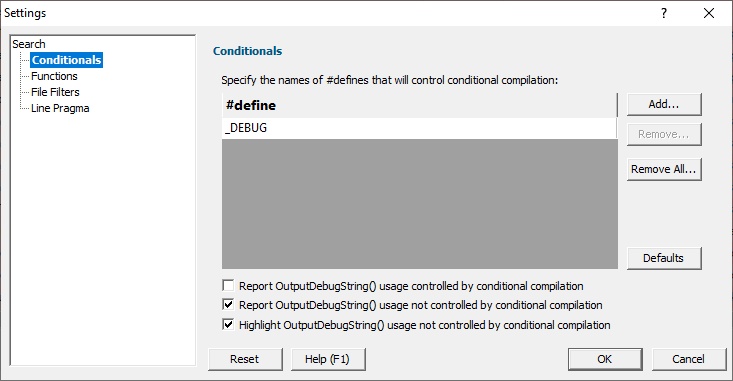Enable reporting usage controlled by conditional compilation
733x381 pixels.
pos(228,285)
